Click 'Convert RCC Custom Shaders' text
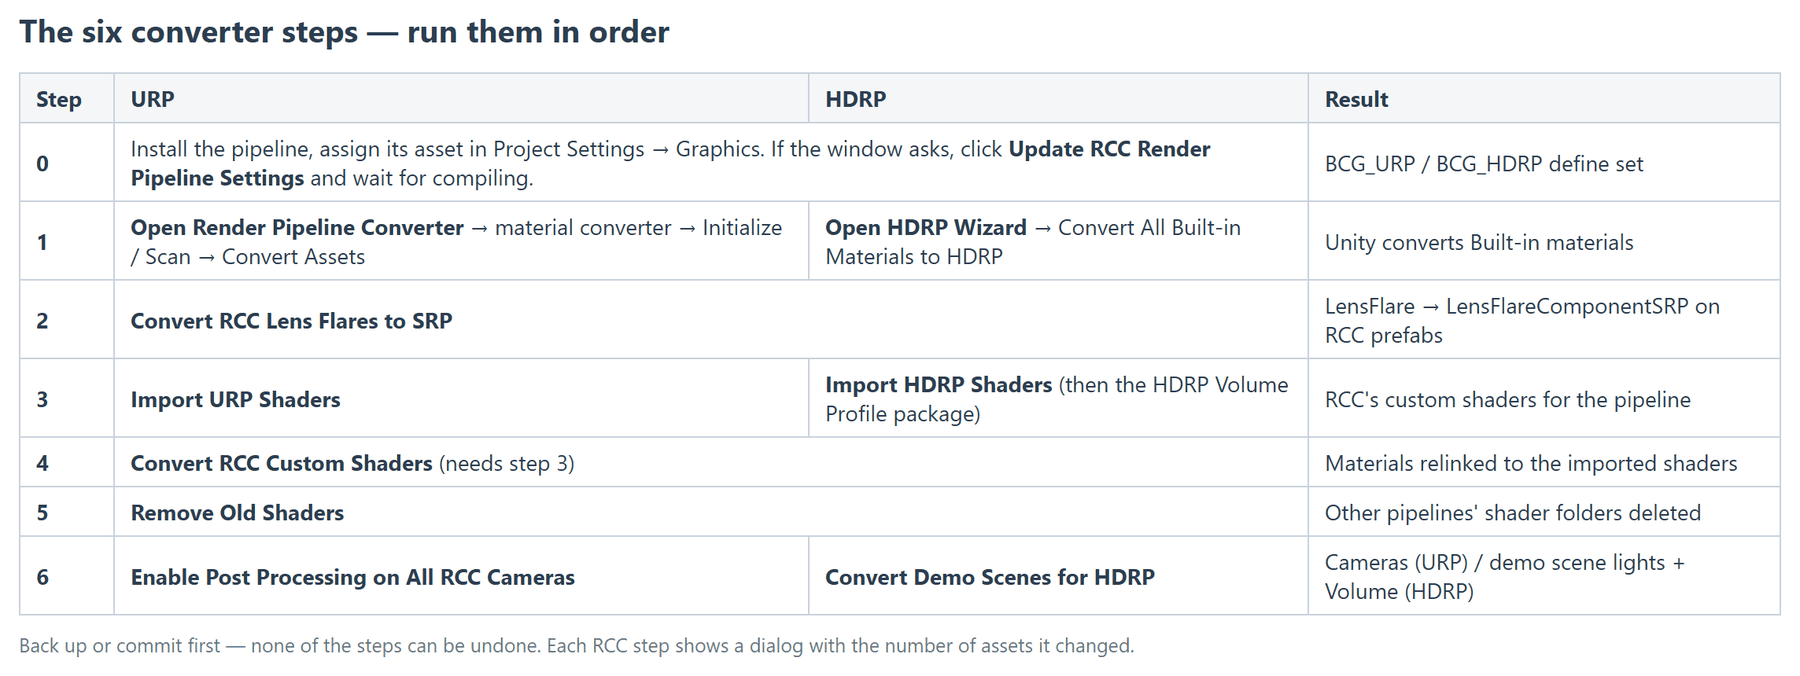 pyautogui.click(x=281, y=464)
